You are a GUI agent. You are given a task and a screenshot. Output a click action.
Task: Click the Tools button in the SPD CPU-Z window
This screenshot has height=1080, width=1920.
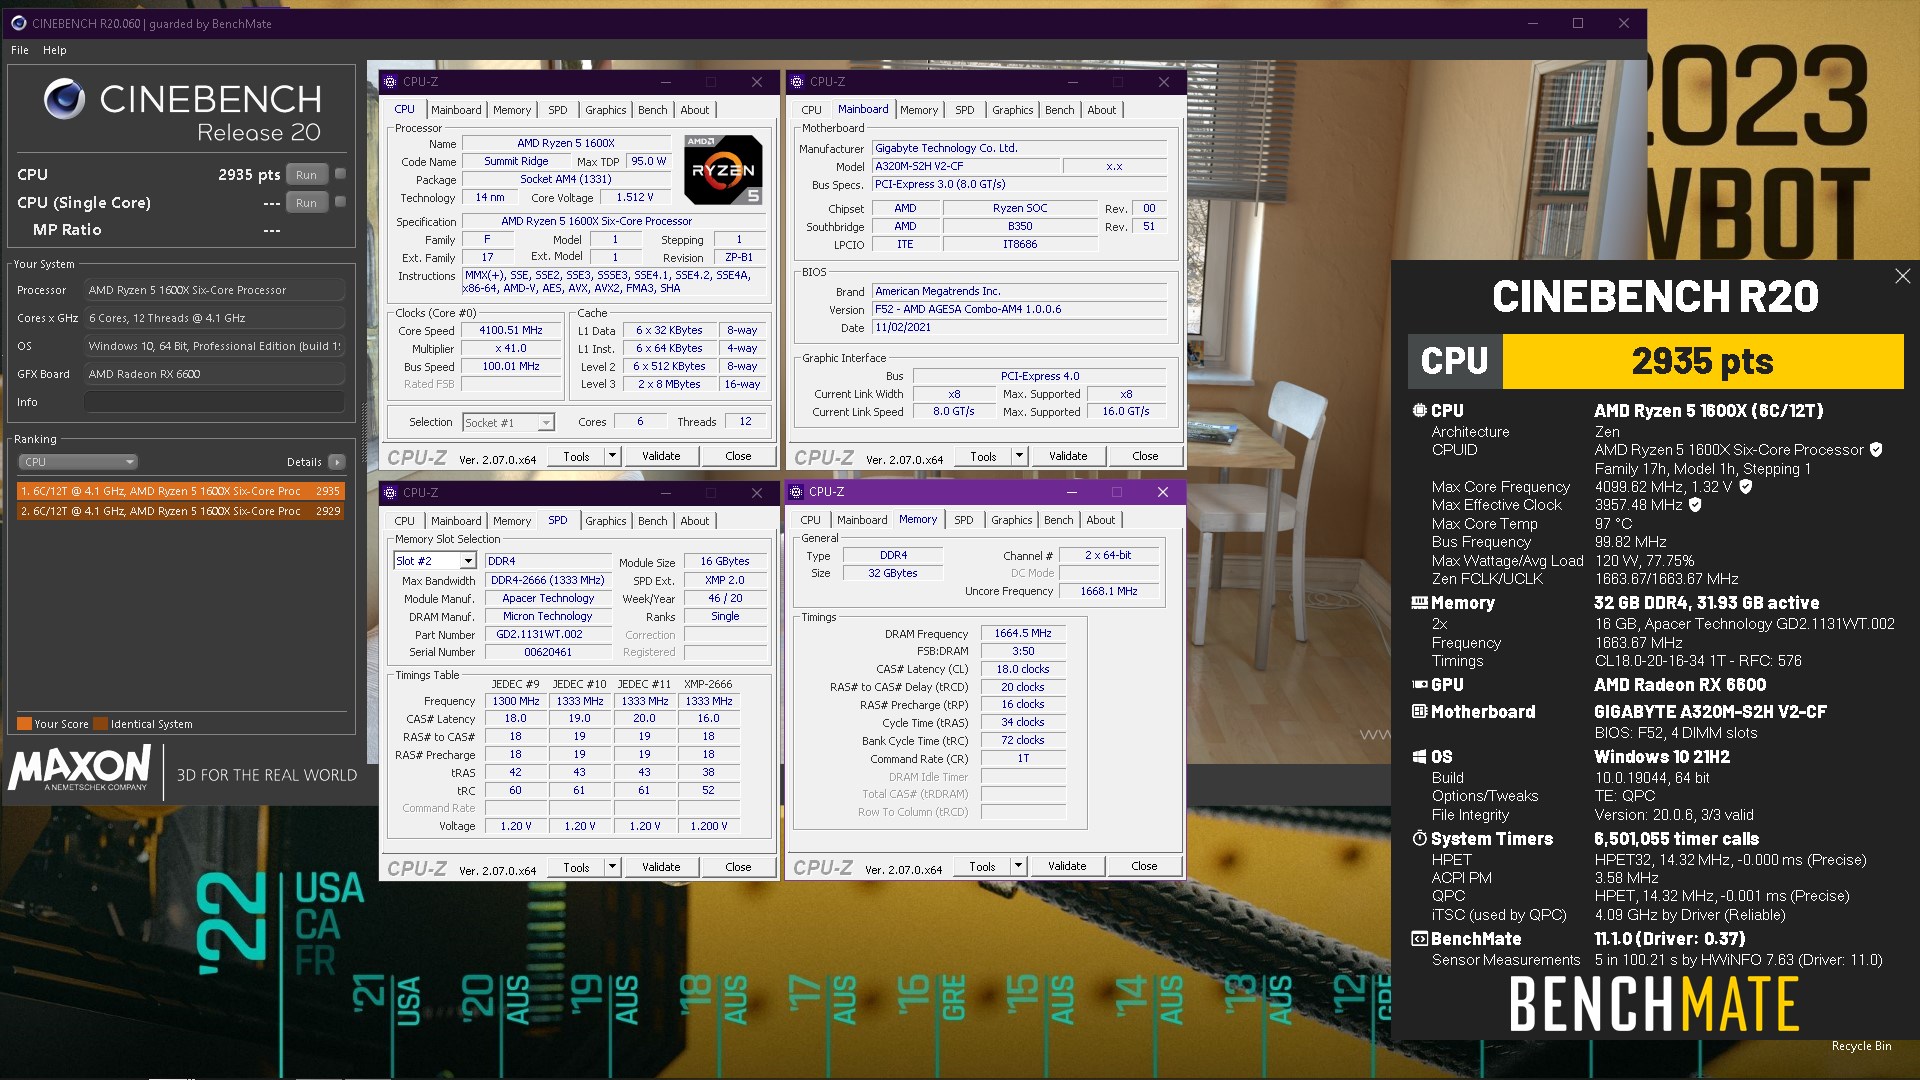tap(576, 867)
